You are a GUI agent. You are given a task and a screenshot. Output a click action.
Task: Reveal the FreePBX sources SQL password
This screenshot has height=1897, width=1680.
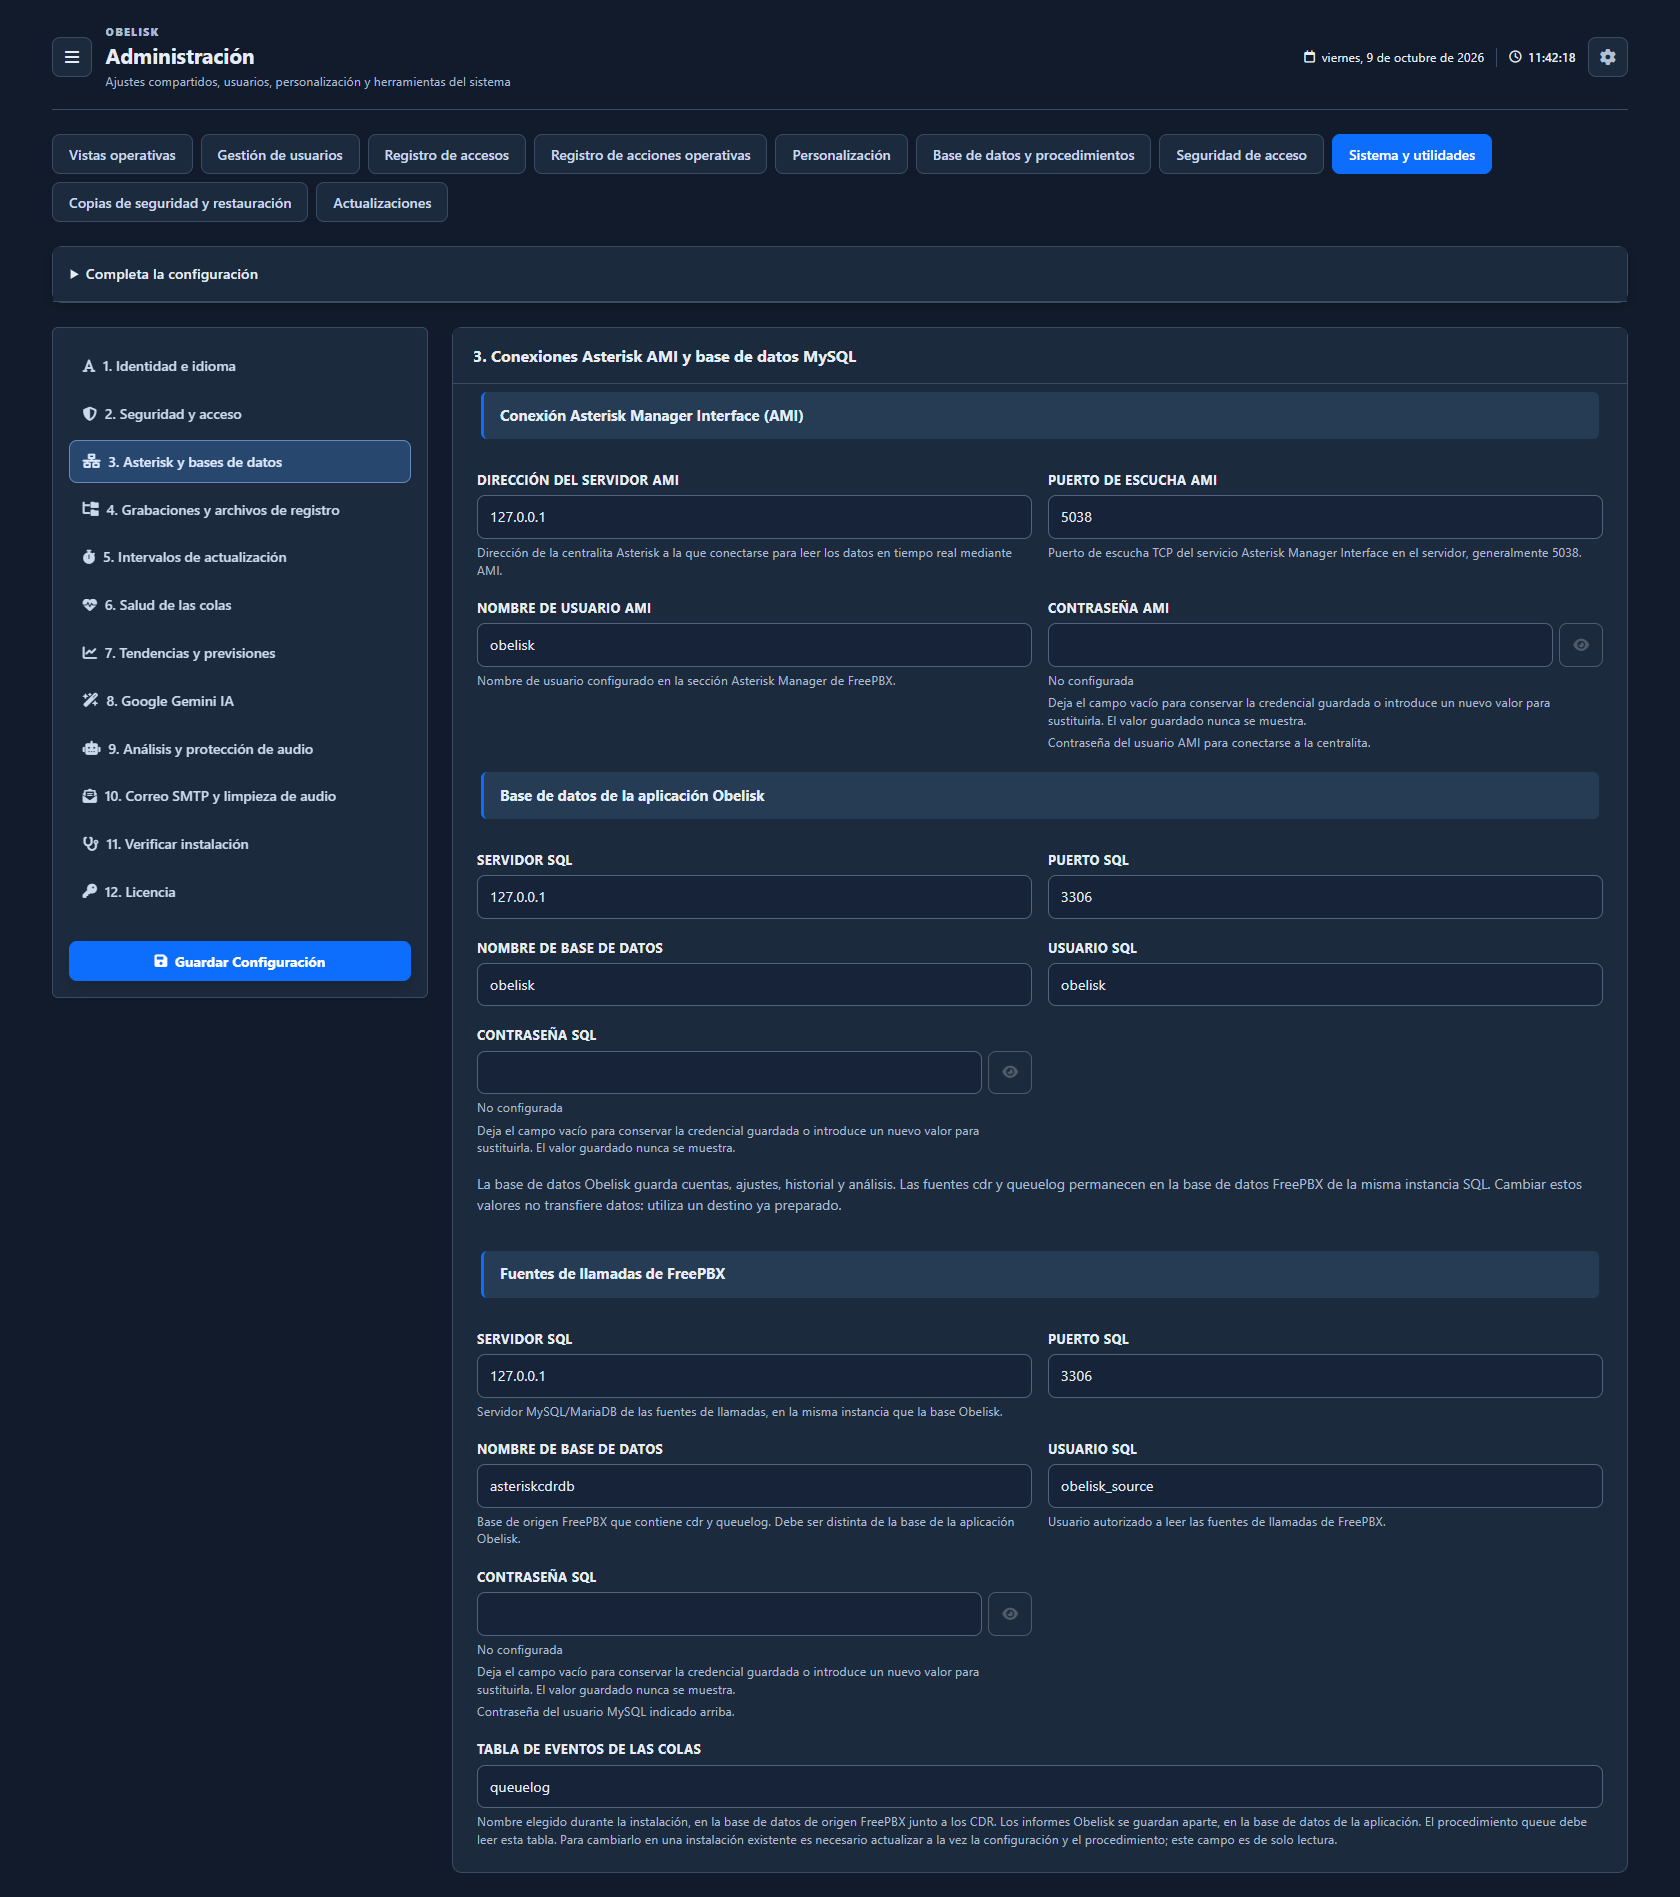pos(1010,1614)
